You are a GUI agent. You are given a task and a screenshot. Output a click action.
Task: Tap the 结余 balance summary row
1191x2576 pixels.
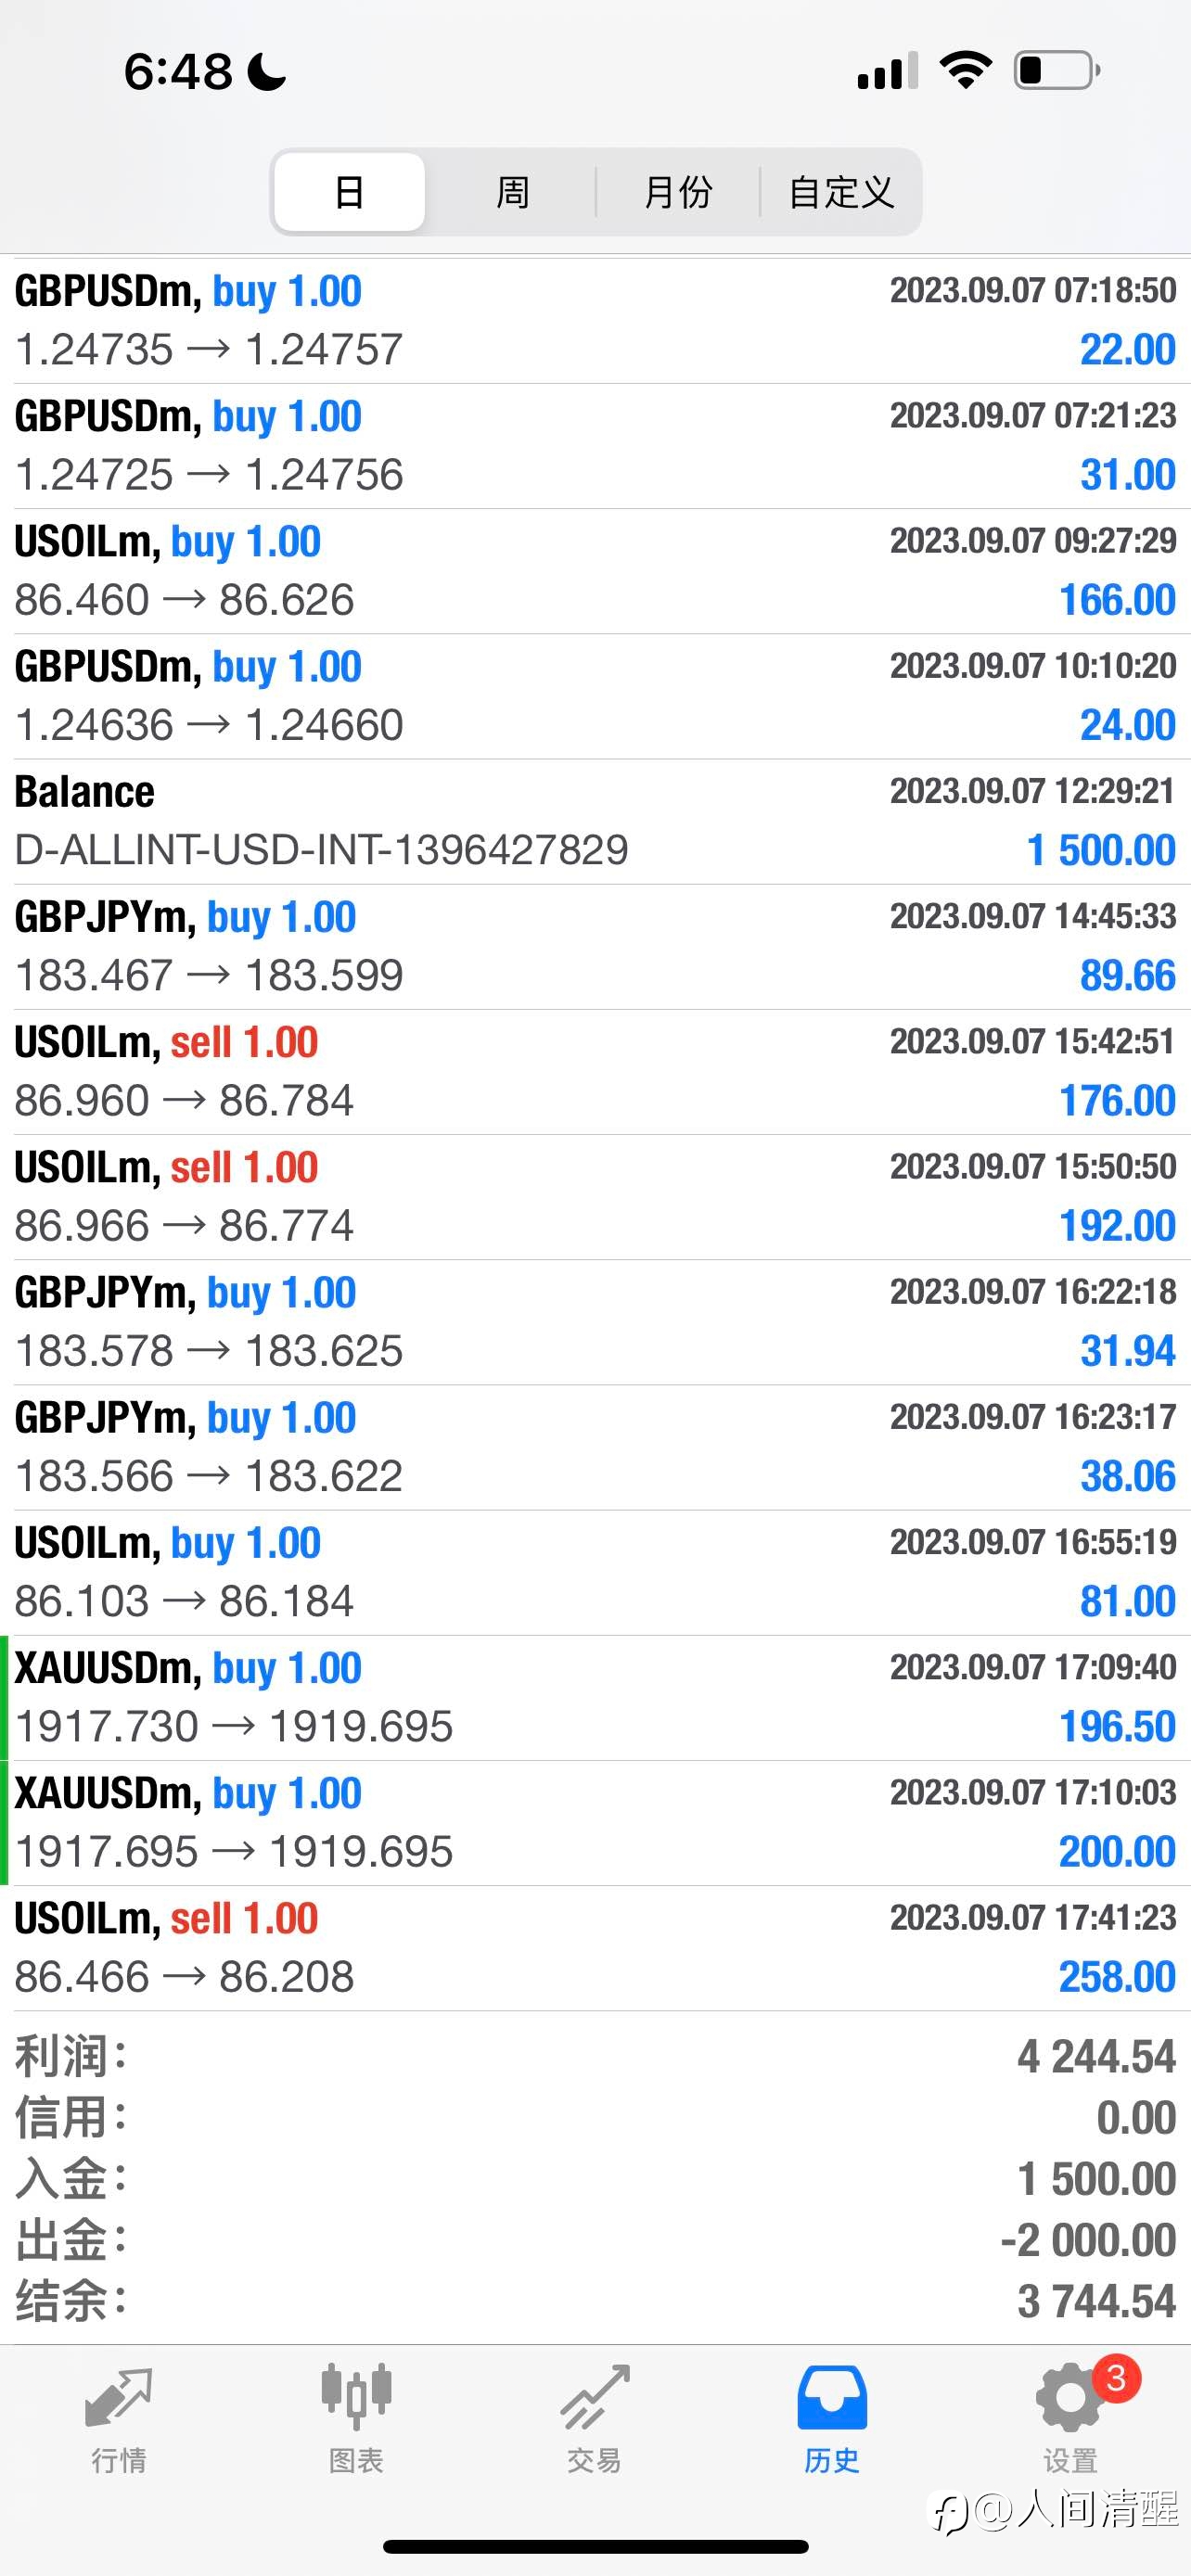point(595,2302)
